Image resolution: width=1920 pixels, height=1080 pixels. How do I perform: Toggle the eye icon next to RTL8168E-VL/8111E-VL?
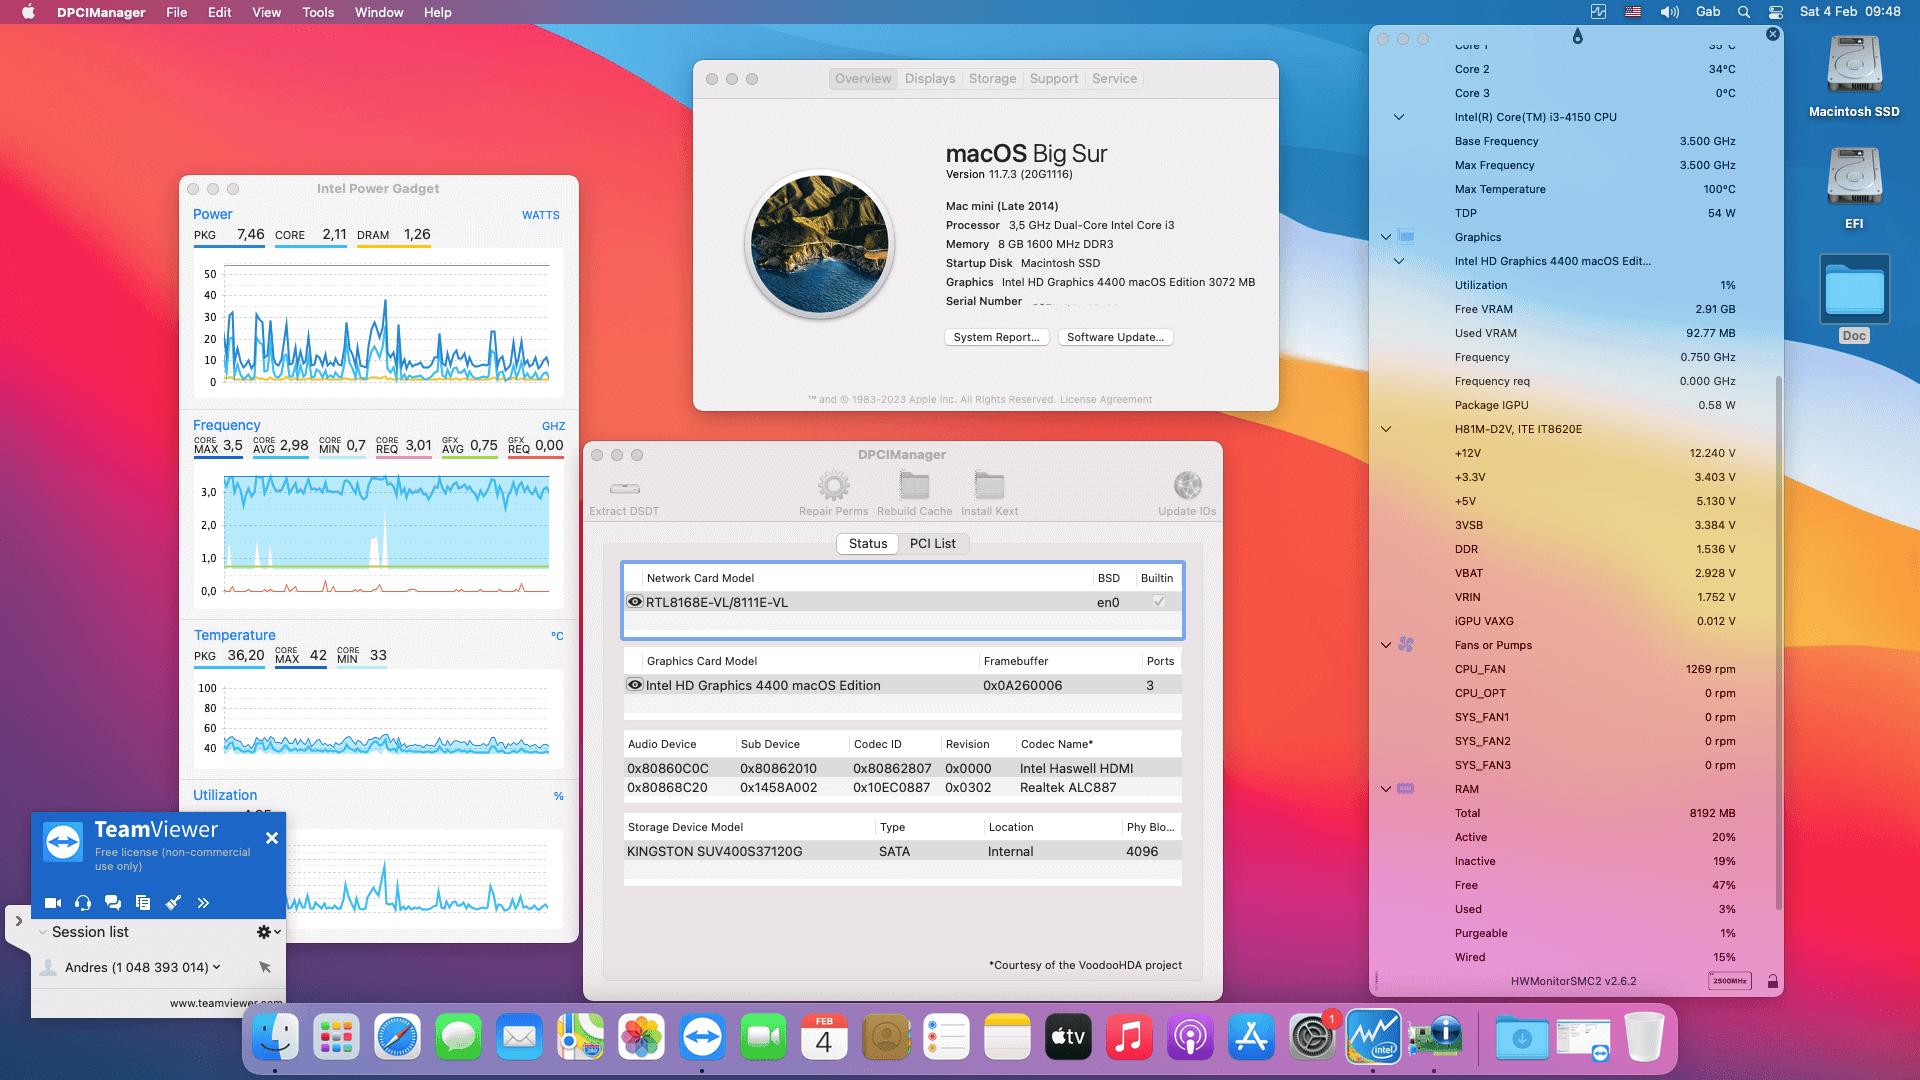(x=635, y=601)
